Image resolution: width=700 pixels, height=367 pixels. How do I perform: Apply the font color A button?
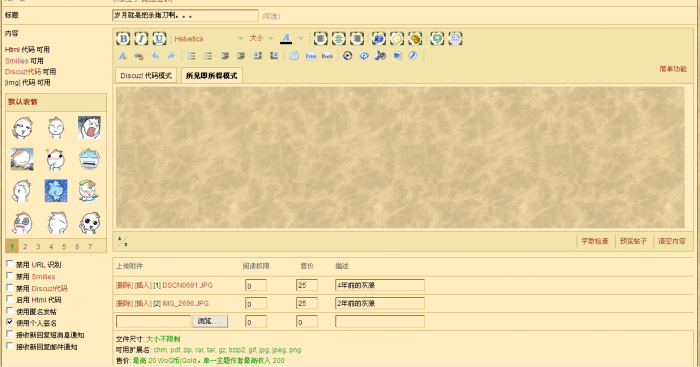coord(286,39)
